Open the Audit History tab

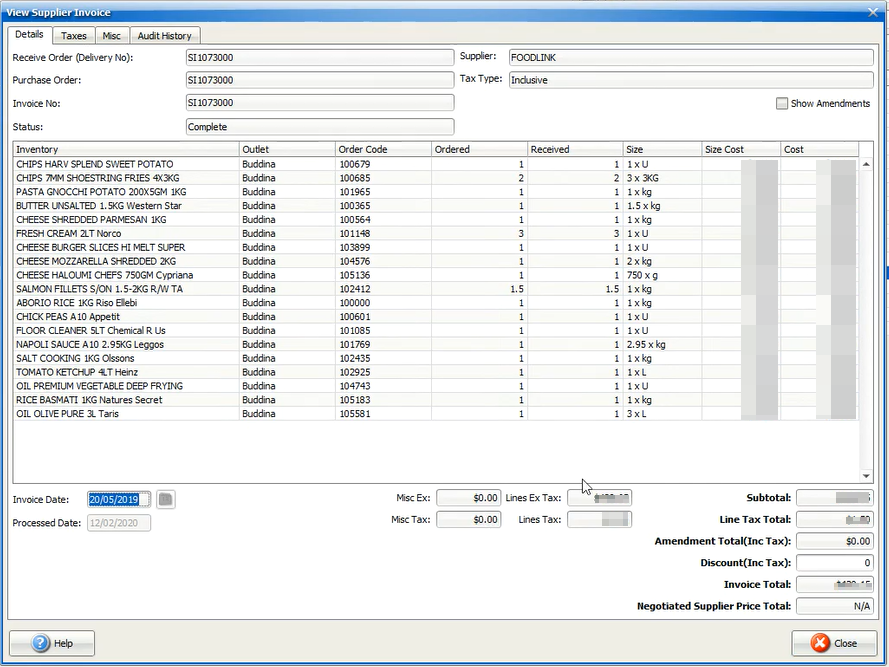tap(164, 36)
